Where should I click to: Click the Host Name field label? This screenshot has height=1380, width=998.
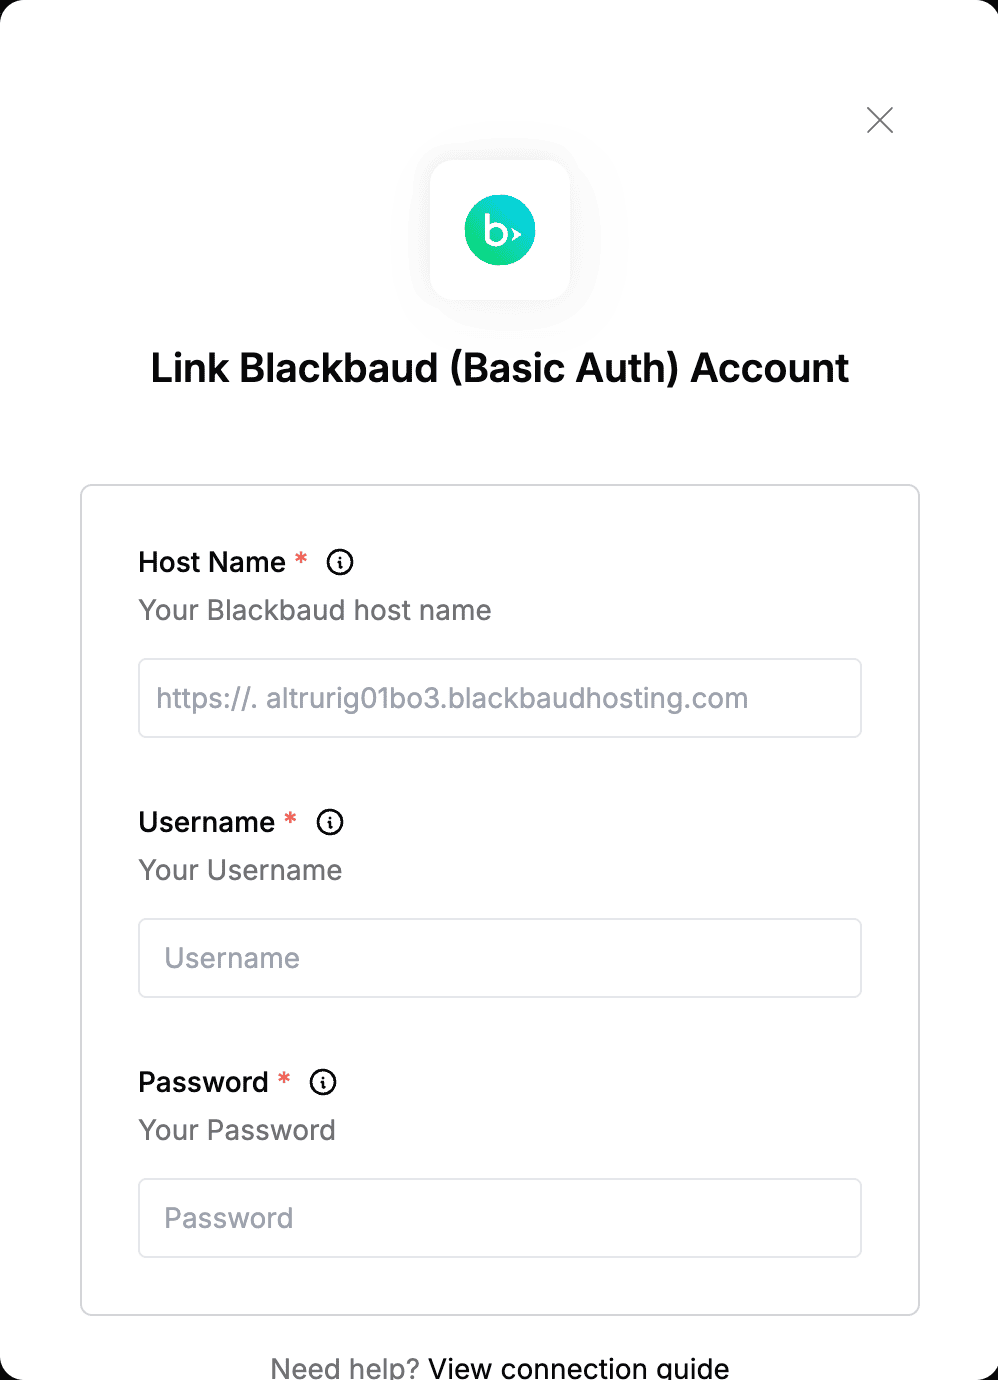(x=212, y=562)
